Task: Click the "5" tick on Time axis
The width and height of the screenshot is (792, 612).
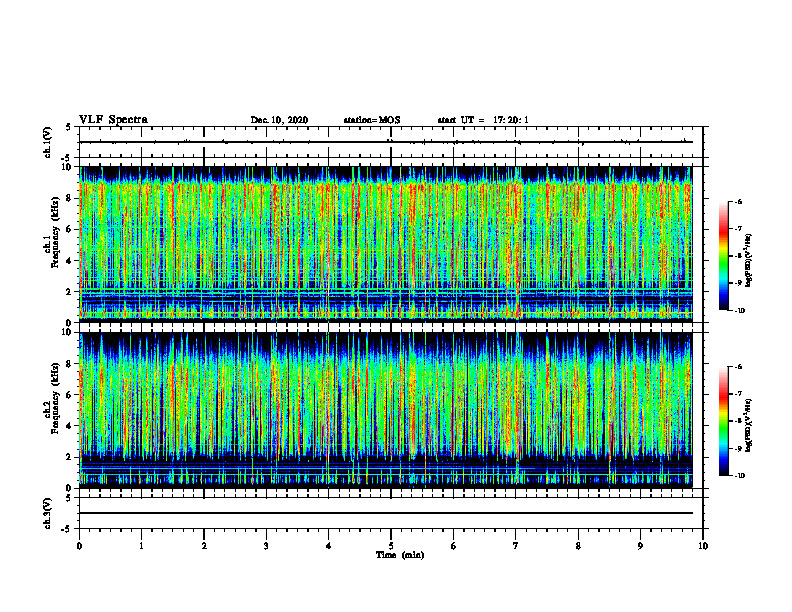Action: click(x=391, y=546)
